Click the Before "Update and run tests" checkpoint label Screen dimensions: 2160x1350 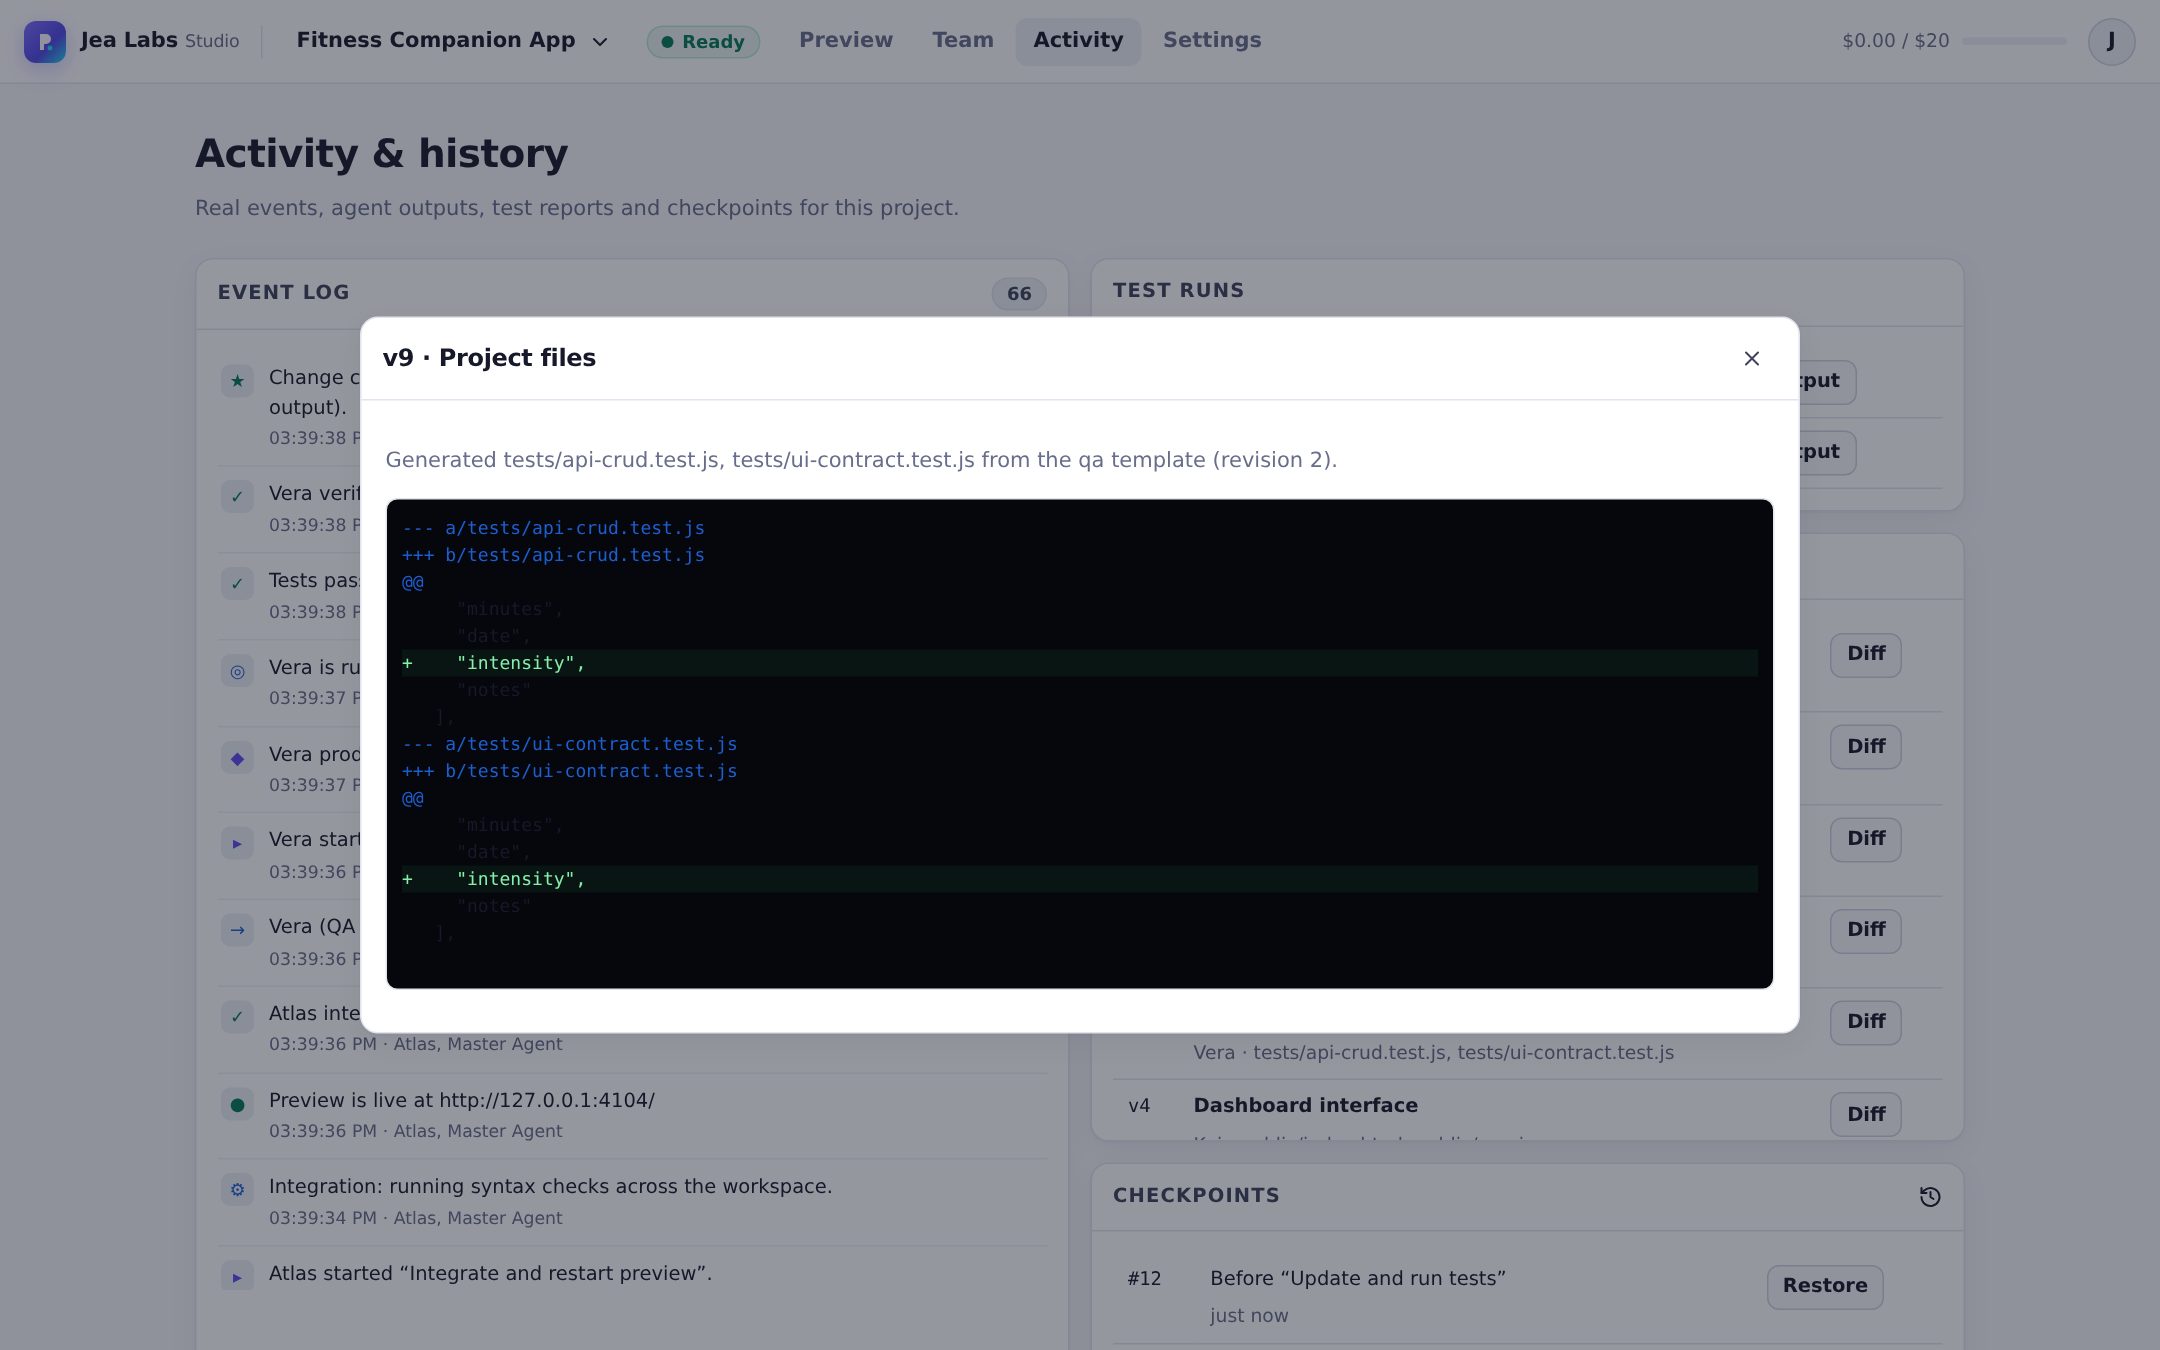[1358, 1278]
